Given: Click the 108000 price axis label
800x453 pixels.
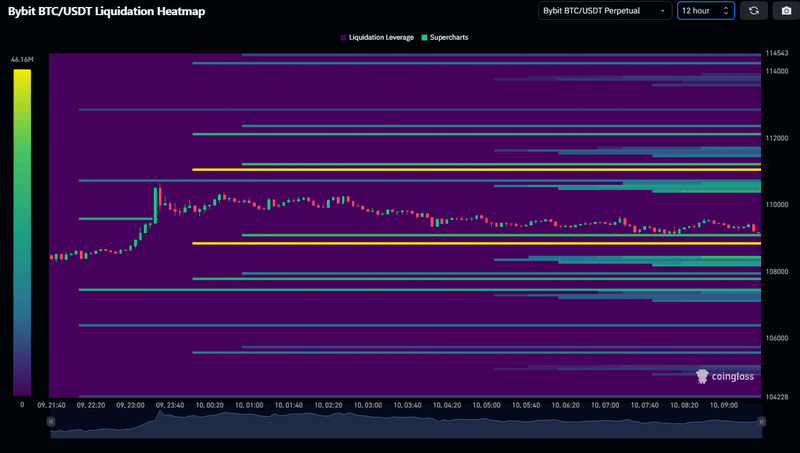Looking at the screenshot, I should pyautogui.click(x=777, y=272).
